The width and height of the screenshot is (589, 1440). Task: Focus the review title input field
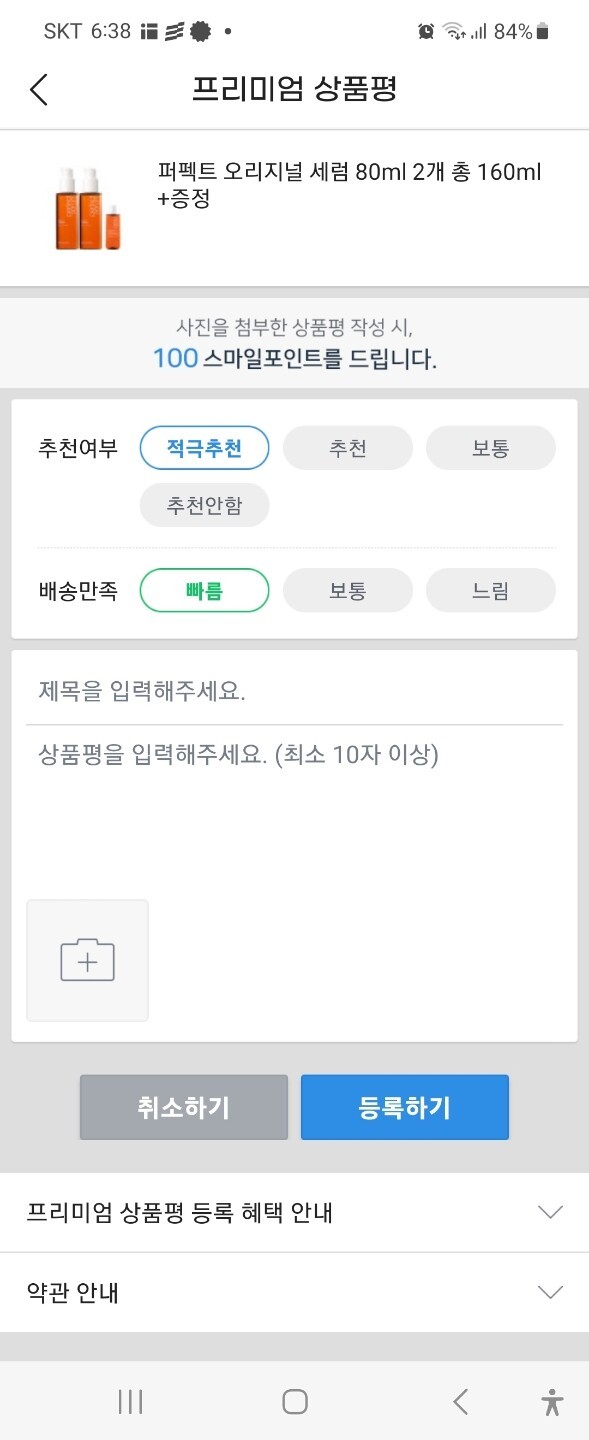click(294, 691)
